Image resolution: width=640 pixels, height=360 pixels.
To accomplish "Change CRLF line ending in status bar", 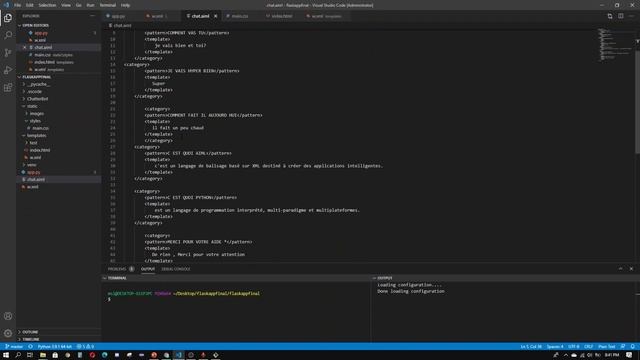I will click(588, 347).
